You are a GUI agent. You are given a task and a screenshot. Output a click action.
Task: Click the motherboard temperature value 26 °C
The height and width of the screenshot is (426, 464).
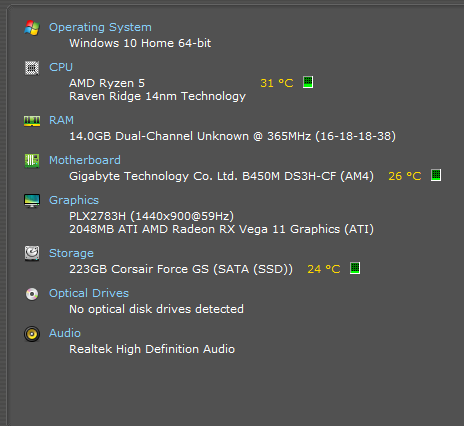405,176
